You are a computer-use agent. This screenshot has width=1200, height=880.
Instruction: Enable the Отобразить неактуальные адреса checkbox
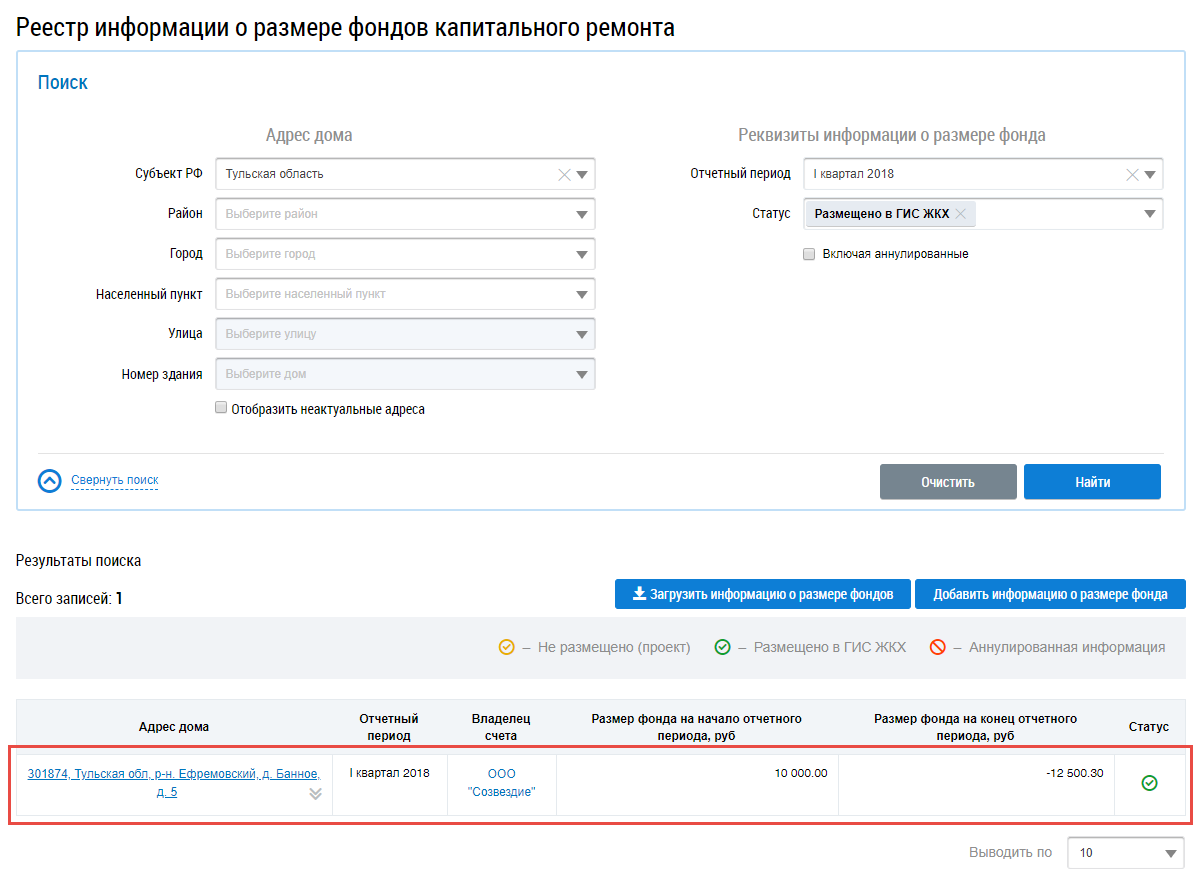221,408
